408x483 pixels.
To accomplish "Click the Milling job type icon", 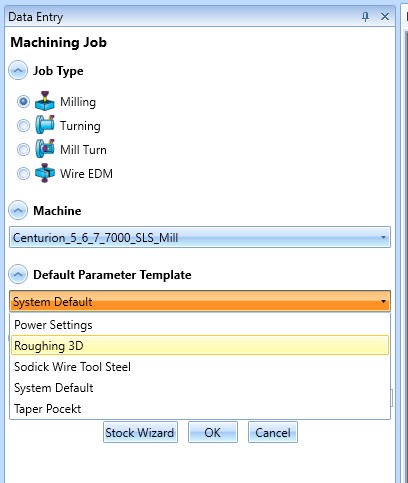I will pyautogui.click(x=45, y=101).
